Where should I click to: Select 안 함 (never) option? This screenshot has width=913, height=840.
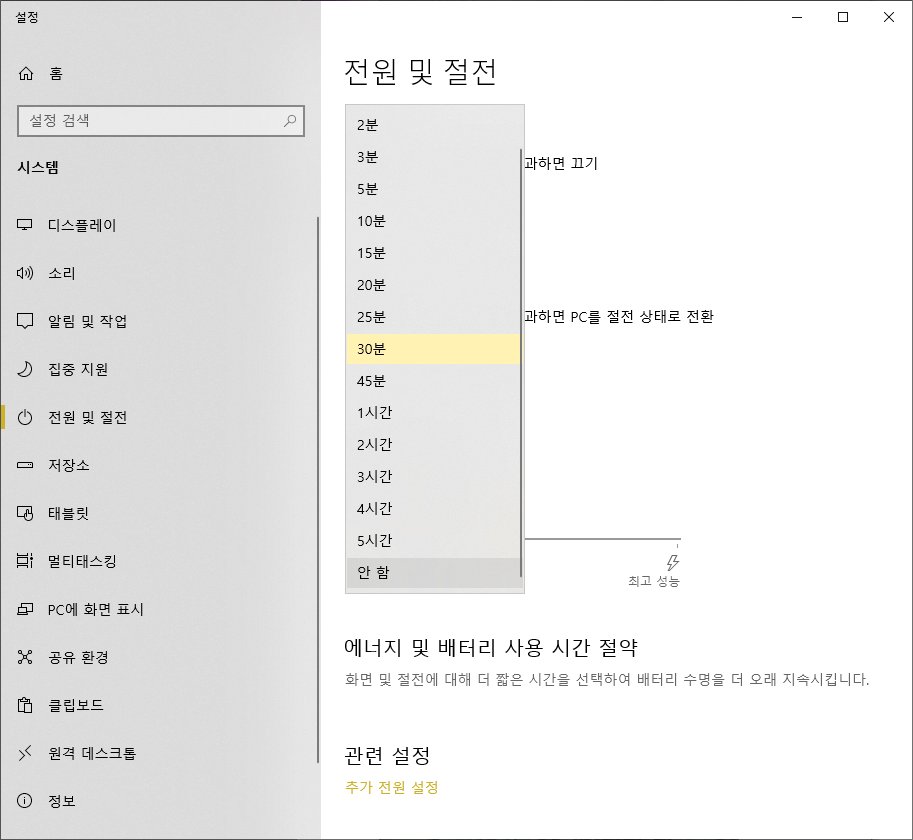click(x=433, y=573)
